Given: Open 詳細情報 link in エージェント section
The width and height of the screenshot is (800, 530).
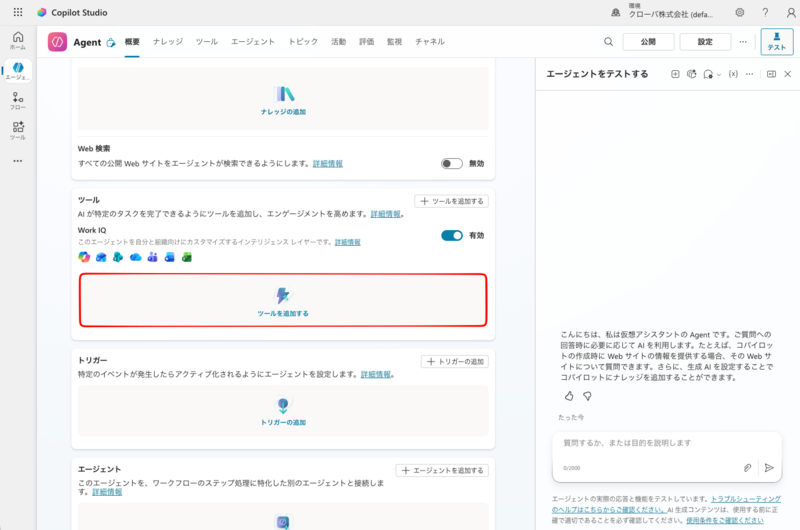Looking at the screenshot, I should 107,492.
